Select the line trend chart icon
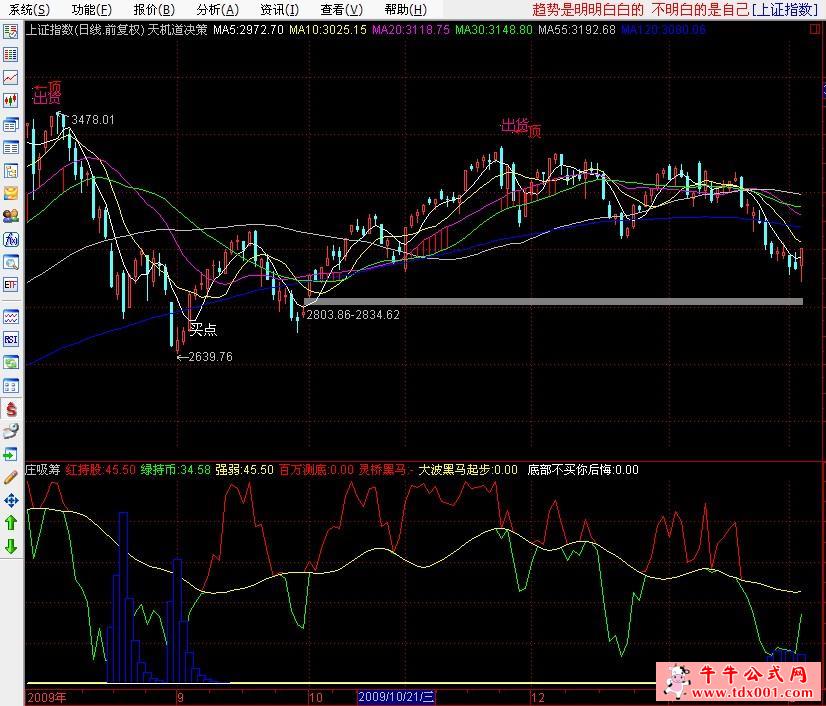826x706 pixels. pyautogui.click(x=11, y=77)
